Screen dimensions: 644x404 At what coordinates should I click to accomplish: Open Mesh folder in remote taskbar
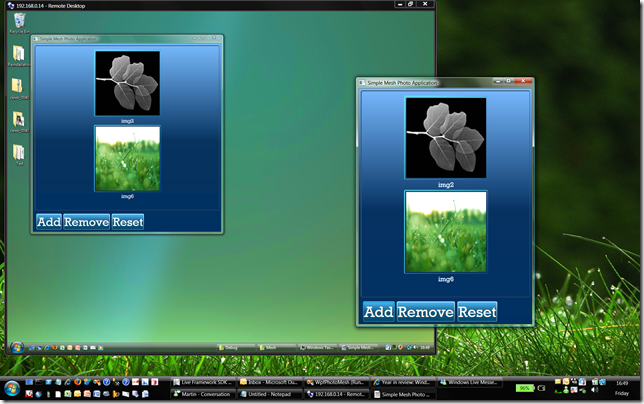pos(276,347)
